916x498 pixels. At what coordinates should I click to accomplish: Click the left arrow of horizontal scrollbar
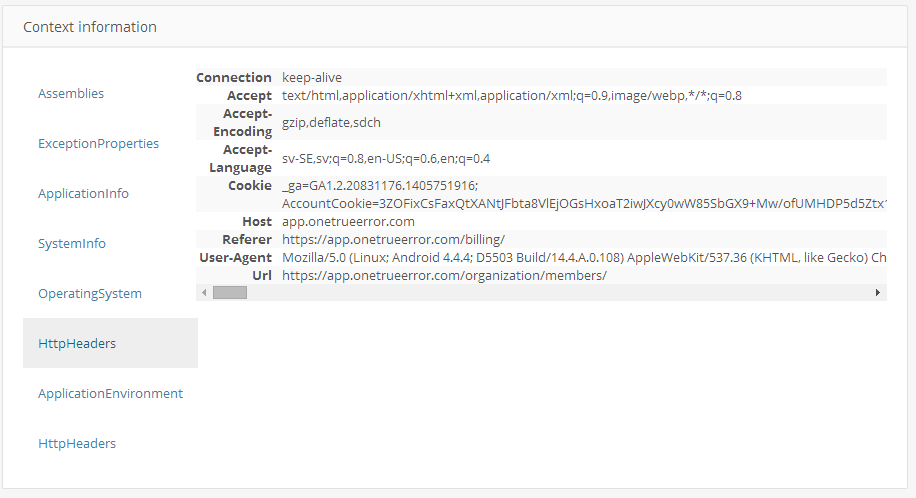click(x=204, y=293)
